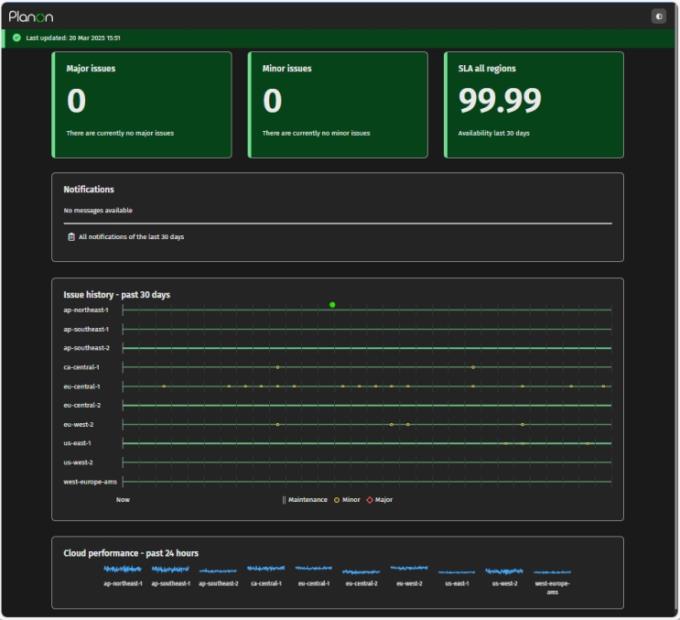The width and height of the screenshot is (680, 620).
Task: Click the 'Last updated: 20 Mar 2025' text
Action: click(73, 38)
